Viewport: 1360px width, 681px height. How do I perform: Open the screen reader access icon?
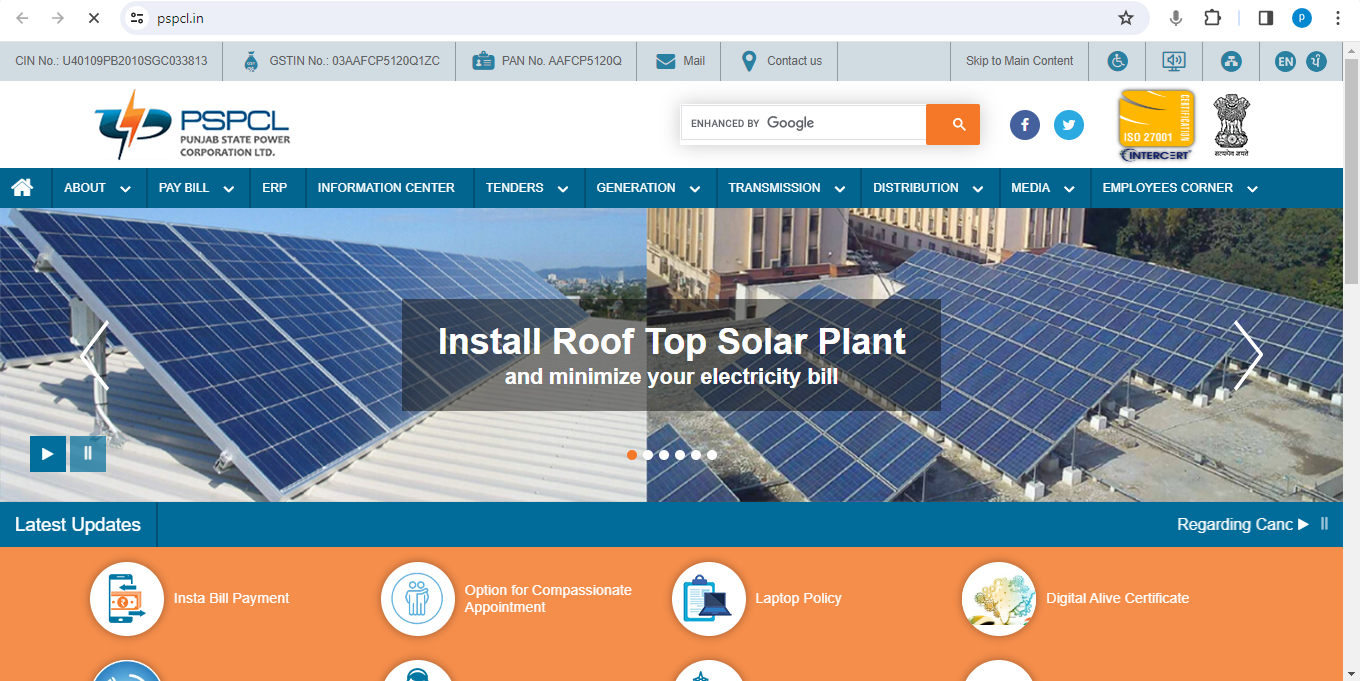[x=1174, y=61]
